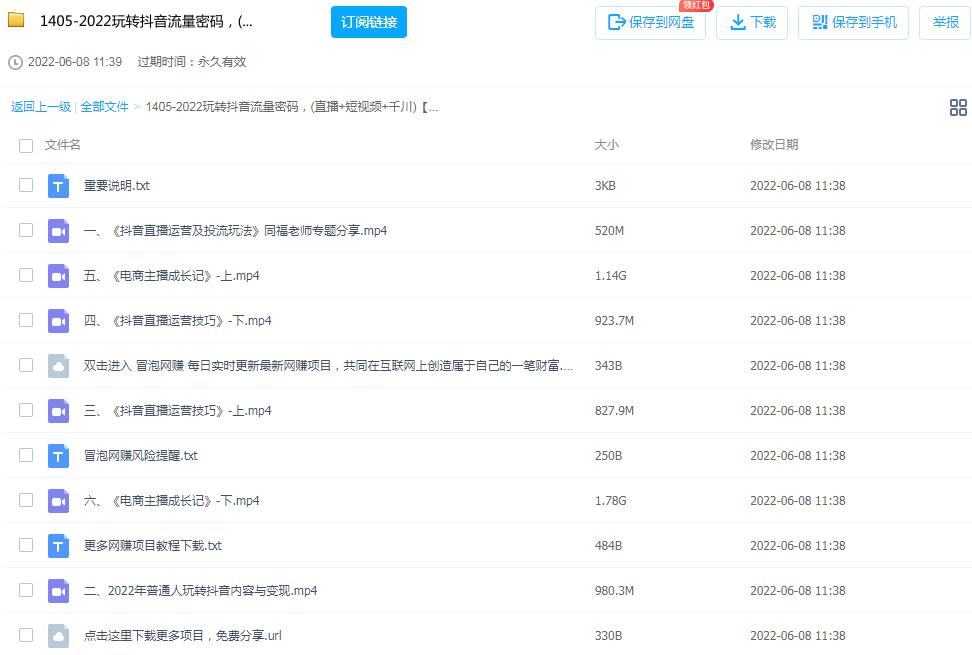Check the box for 双击进入 冒泡网赚 file
The image size is (972, 655).
click(26, 365)
